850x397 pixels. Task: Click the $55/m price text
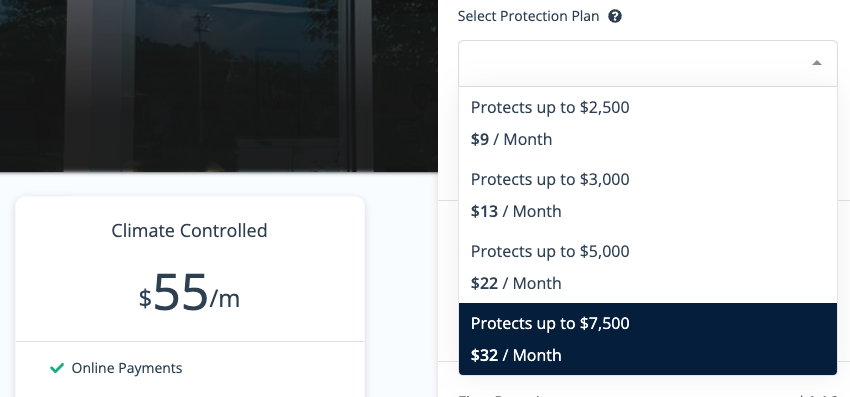[x=189, y=293]
